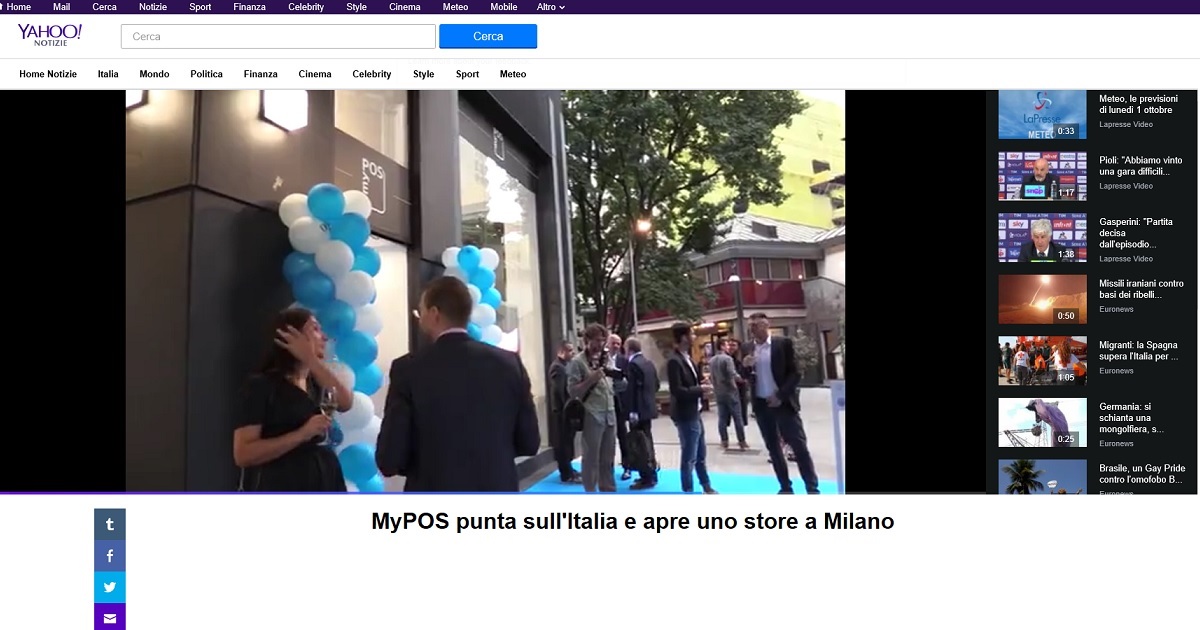Viewport: 1200px width, 630px height.
Task: Open 'Migranti: la Spagna supera' title
Action: point(1139,351)
